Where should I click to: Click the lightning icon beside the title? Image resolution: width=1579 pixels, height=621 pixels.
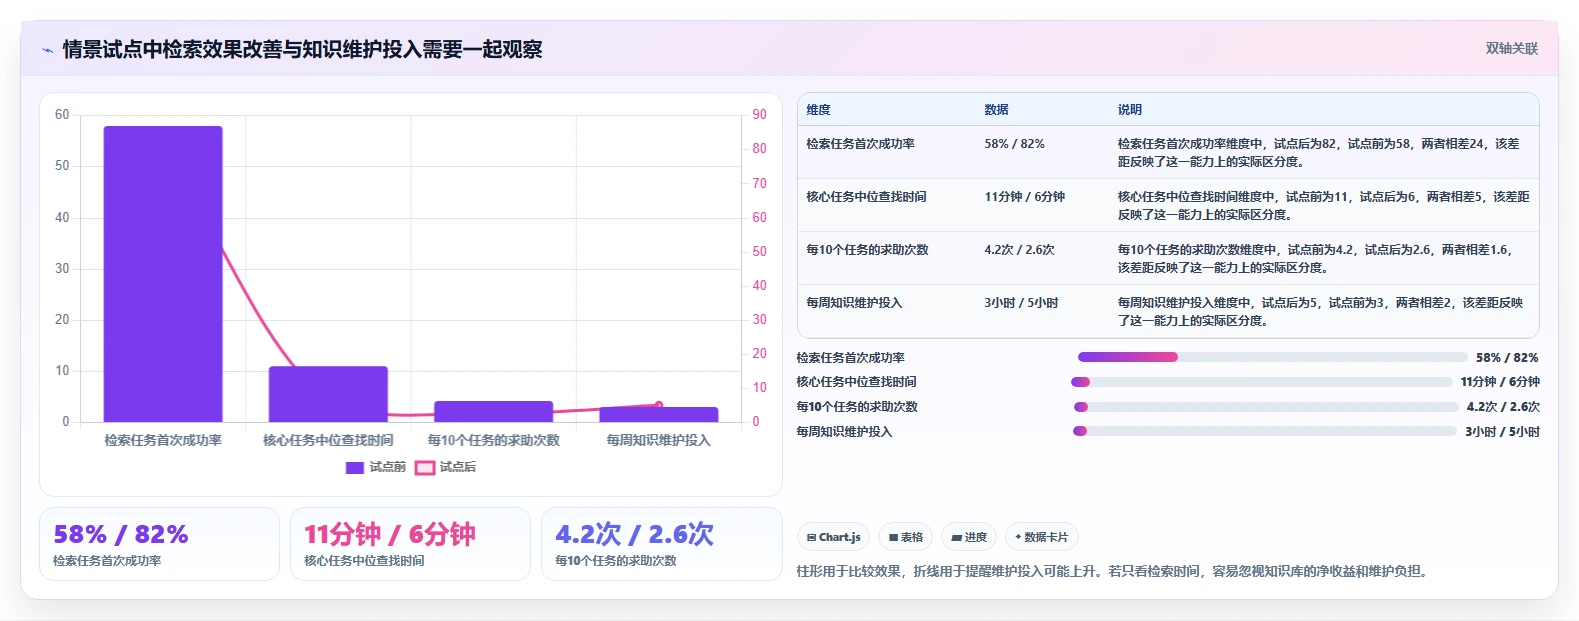point(47,50)
